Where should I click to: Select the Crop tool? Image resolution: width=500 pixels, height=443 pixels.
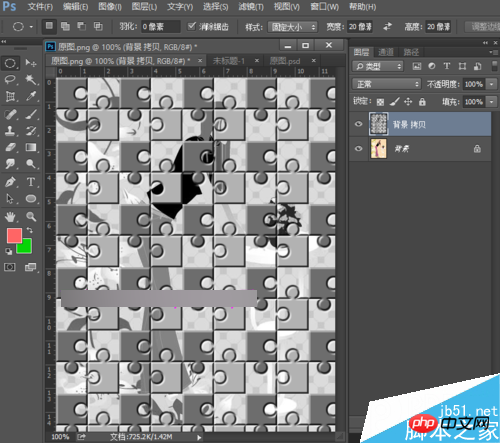(10, 97)
